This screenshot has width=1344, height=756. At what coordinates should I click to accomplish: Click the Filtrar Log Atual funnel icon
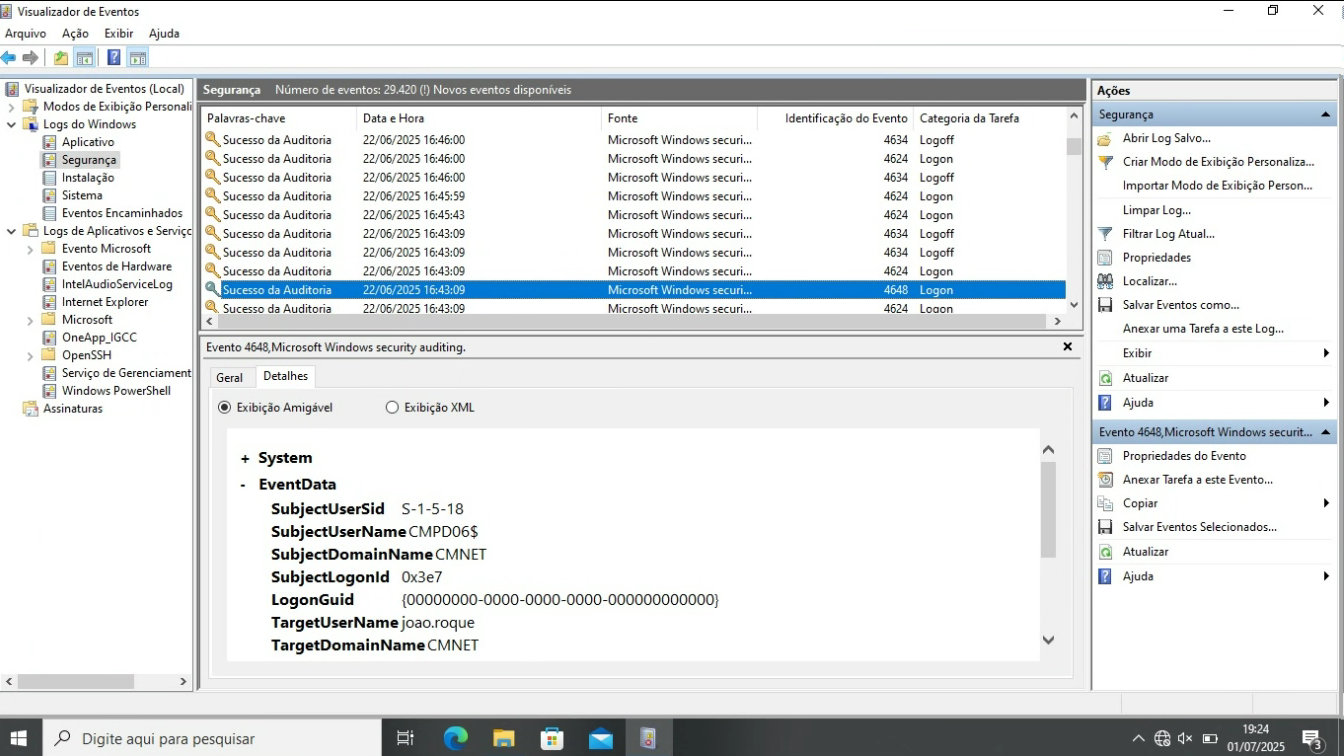1105,234
